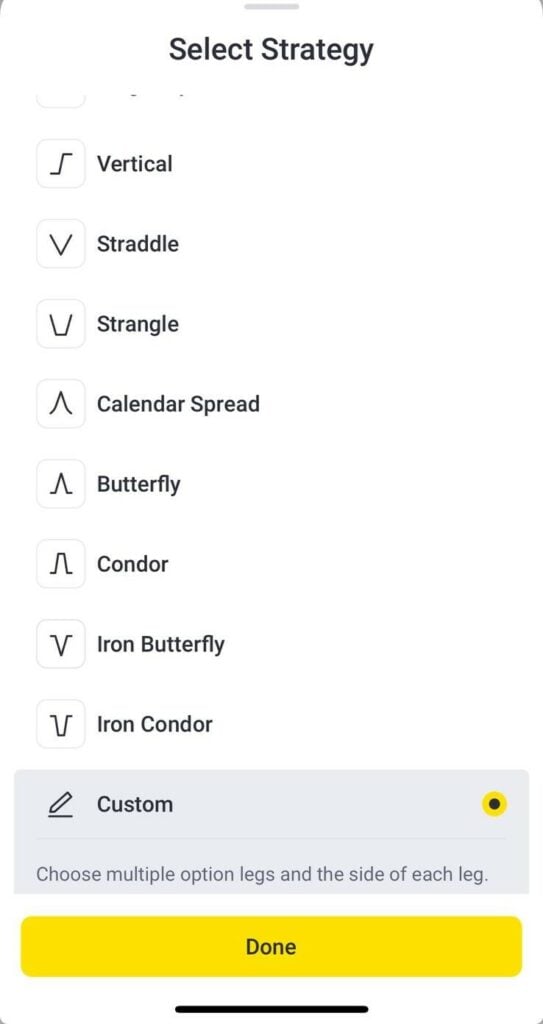Choose Butterfly strategy text

tap(139, 485)
